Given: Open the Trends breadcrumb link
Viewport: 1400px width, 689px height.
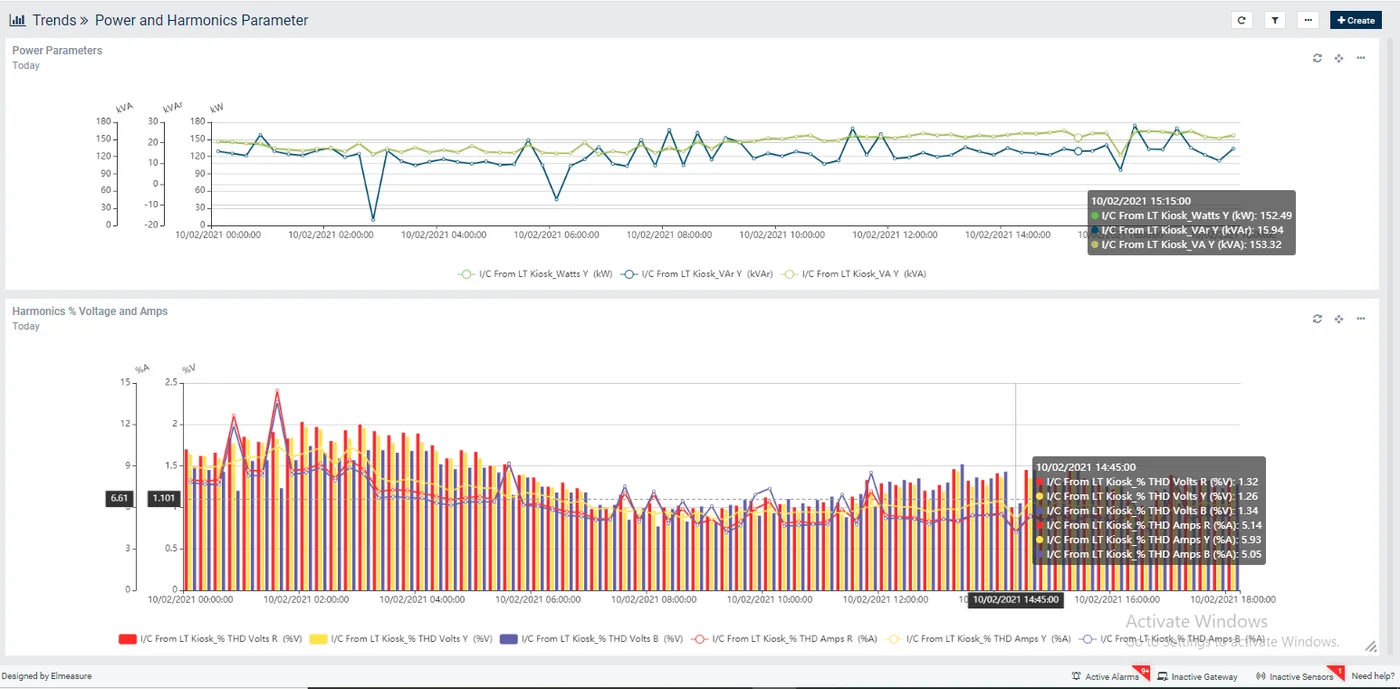Looking at the screenshot, I should pyautogui.click(x=55, y=20).
